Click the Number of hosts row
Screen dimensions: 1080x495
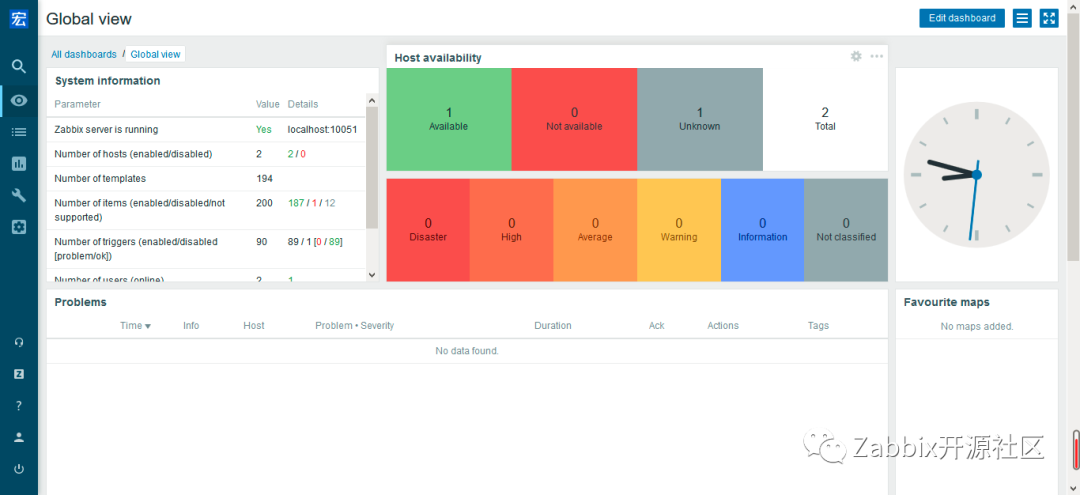(x=206, y=154)
